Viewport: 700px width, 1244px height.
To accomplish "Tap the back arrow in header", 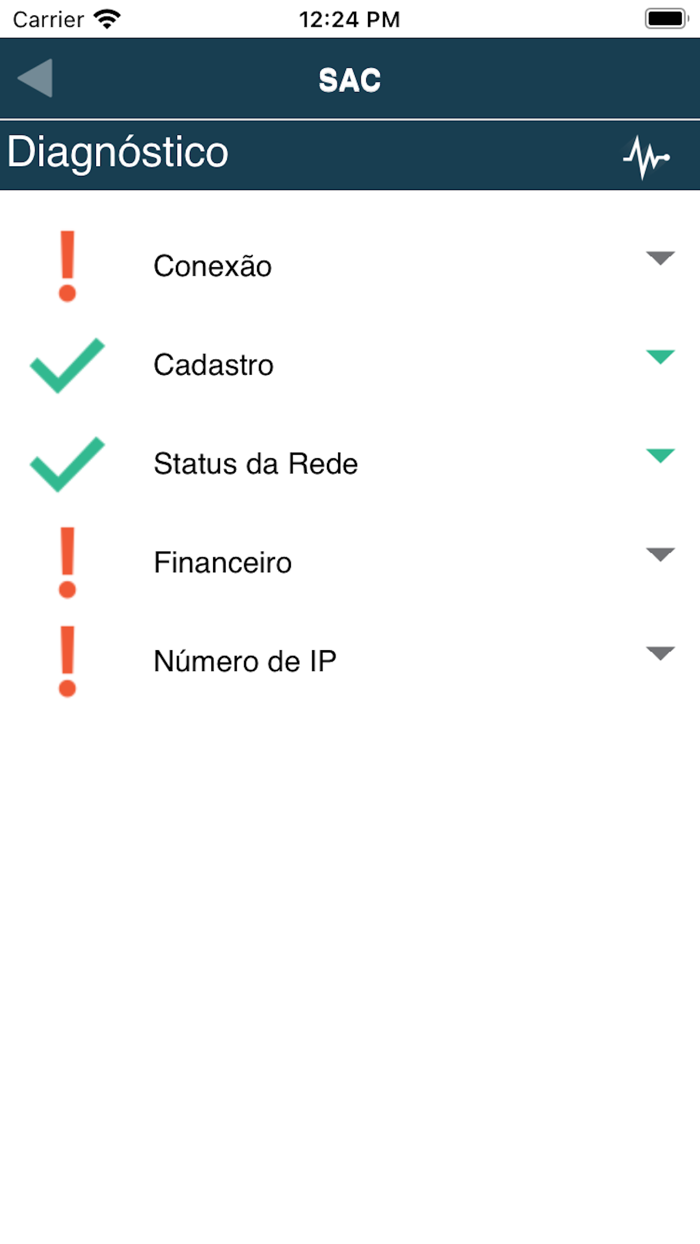I will pyautogui.click(x=36, y=79).
